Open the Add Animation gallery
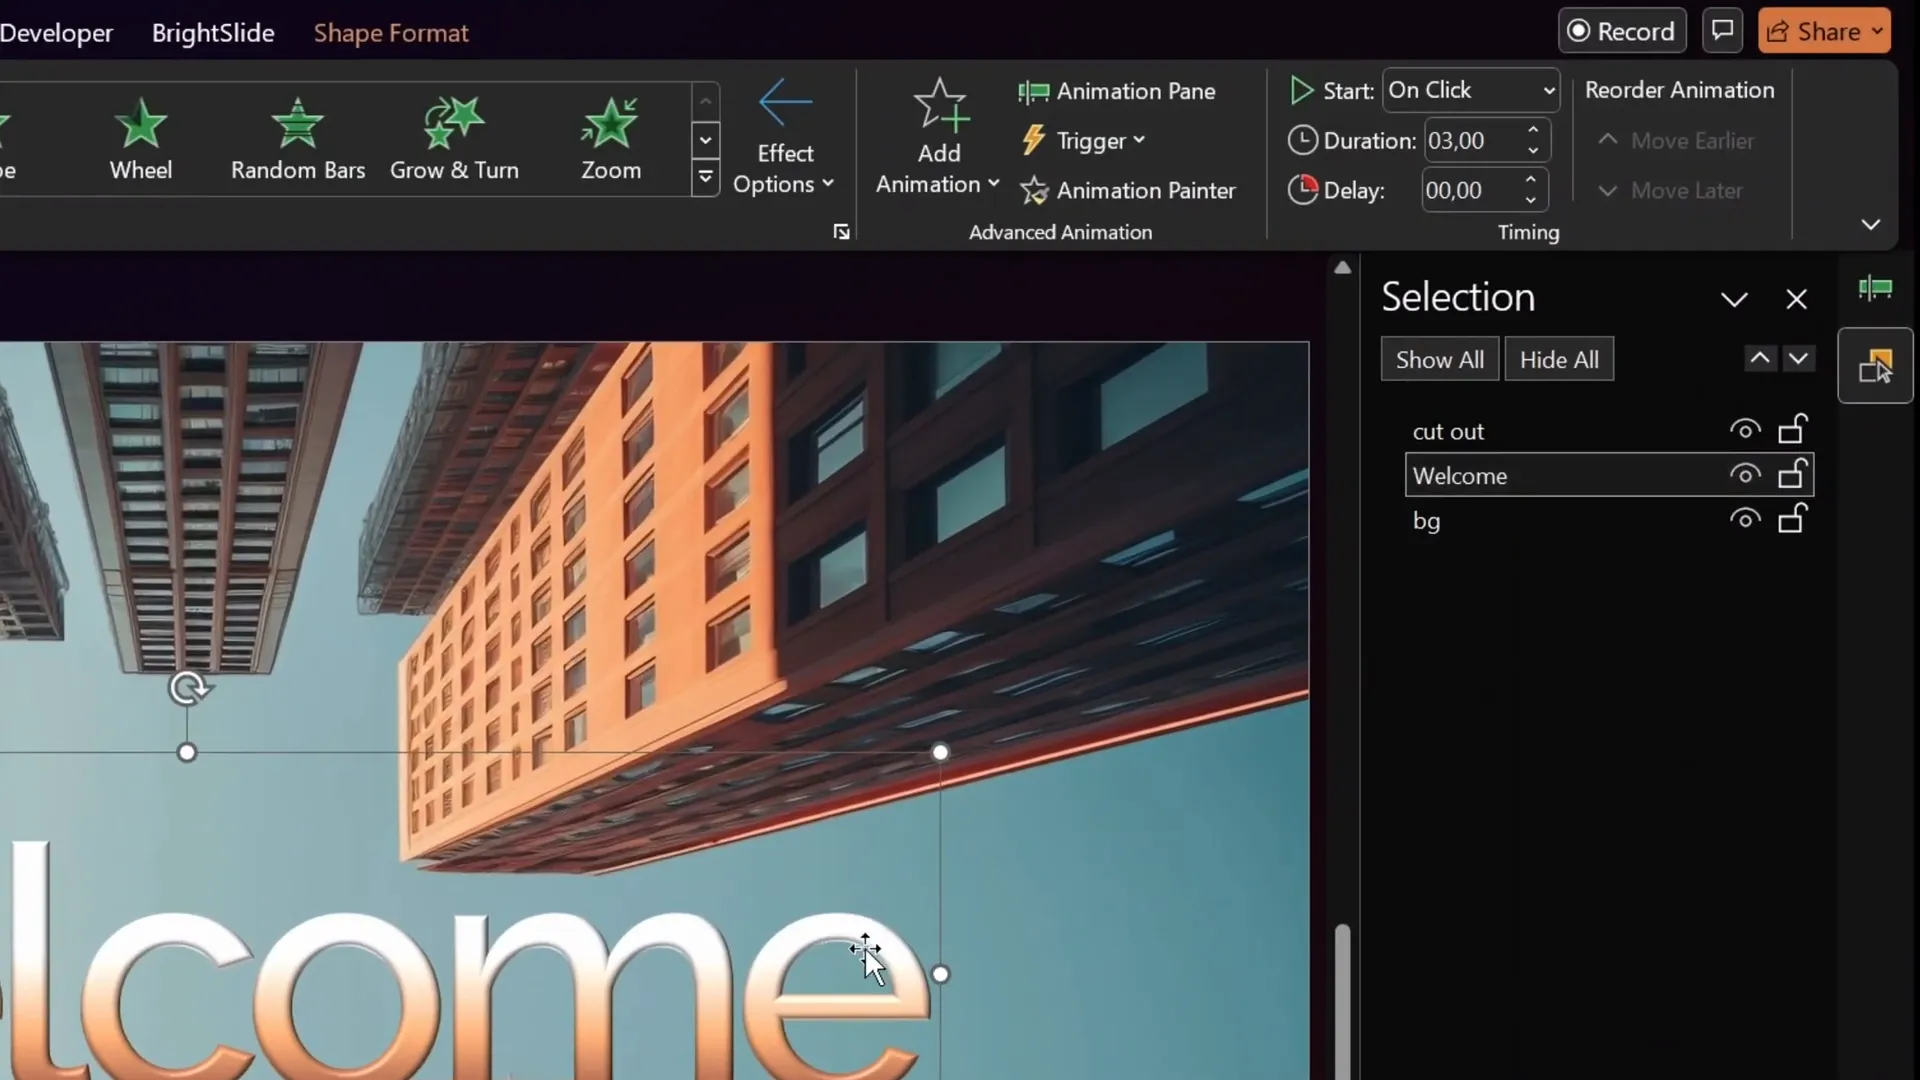 [x=938, y=138]
